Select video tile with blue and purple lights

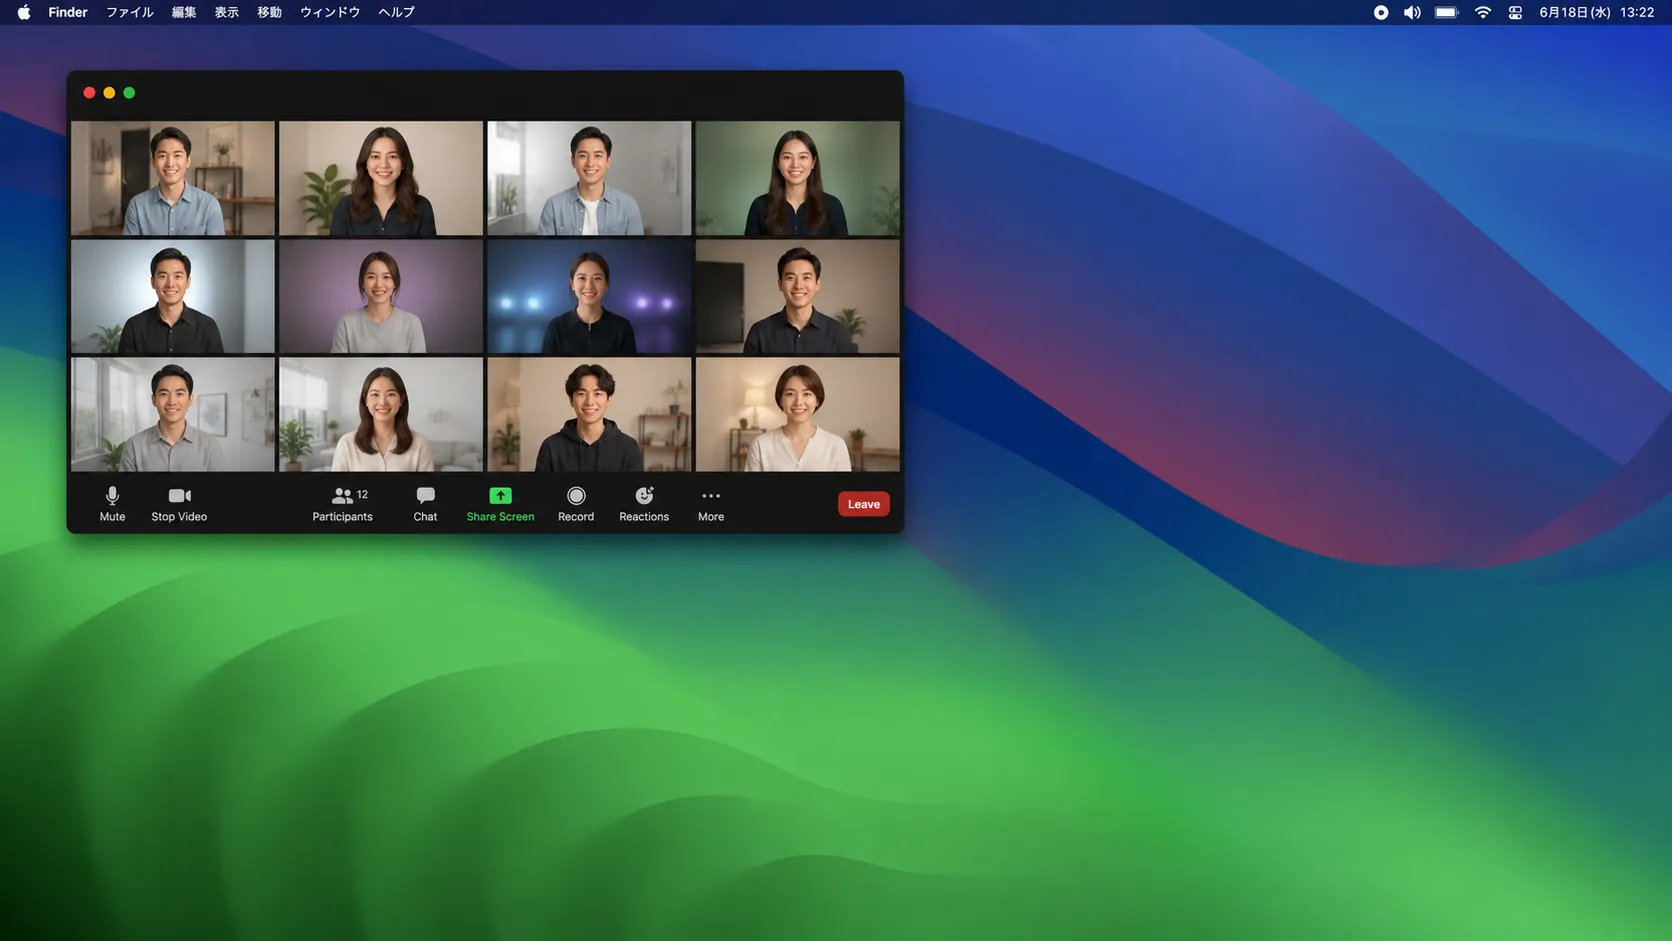pyautogui.click(x=589, y=296)
